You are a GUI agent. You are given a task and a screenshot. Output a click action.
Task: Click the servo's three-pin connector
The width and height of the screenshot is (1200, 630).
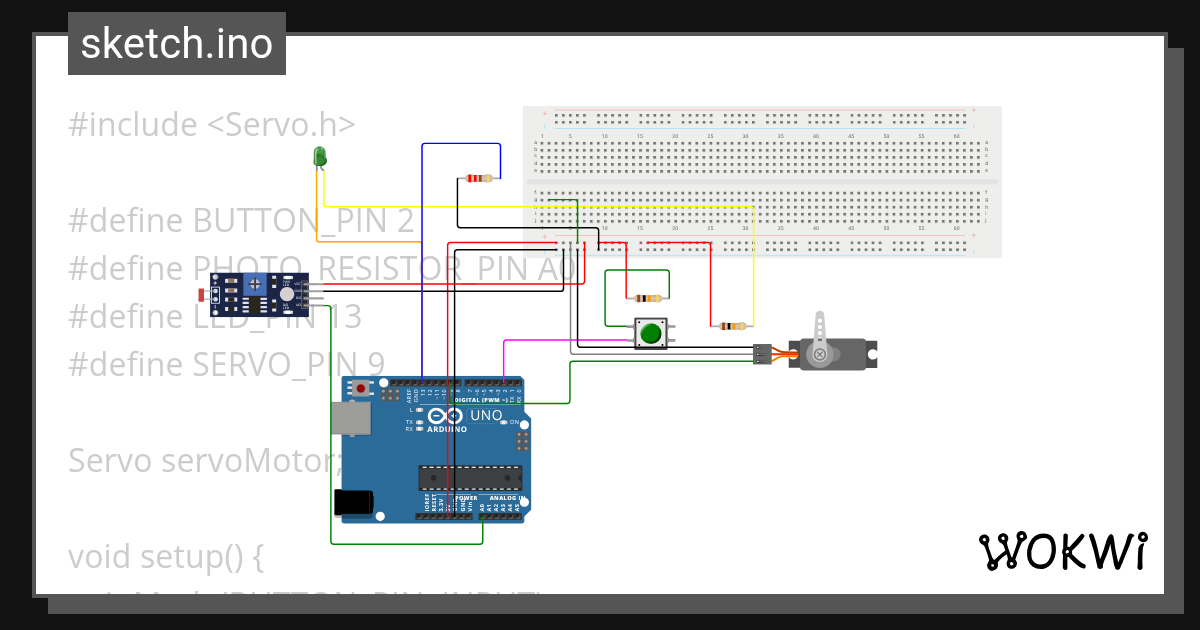point(763,353)
